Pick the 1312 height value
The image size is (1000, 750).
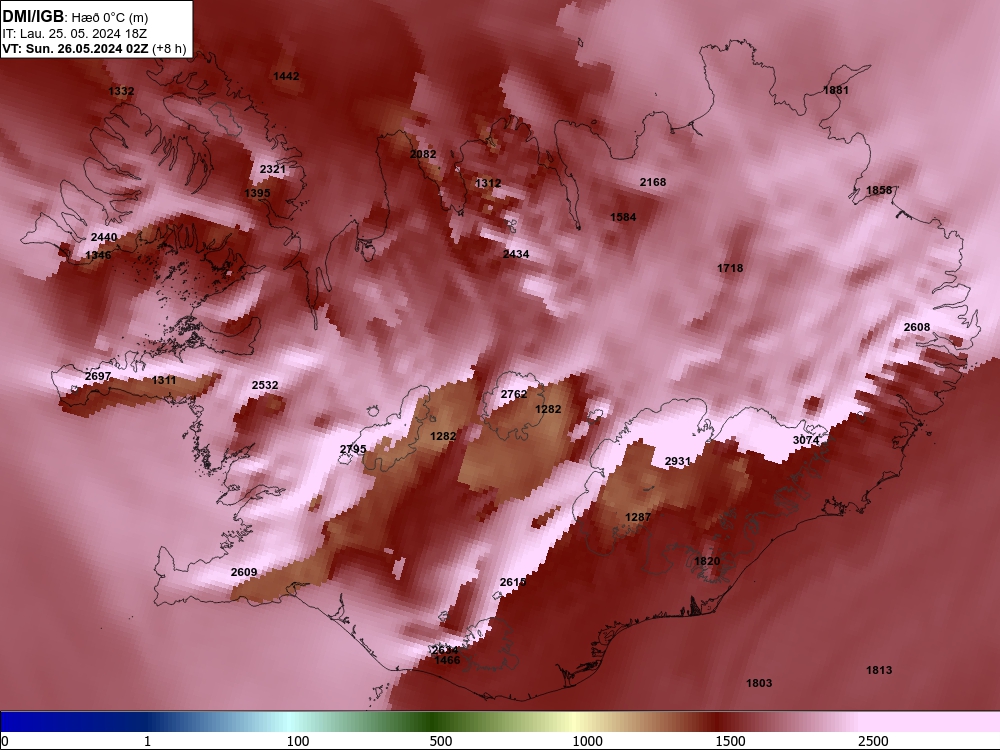[x=488, y=183]
